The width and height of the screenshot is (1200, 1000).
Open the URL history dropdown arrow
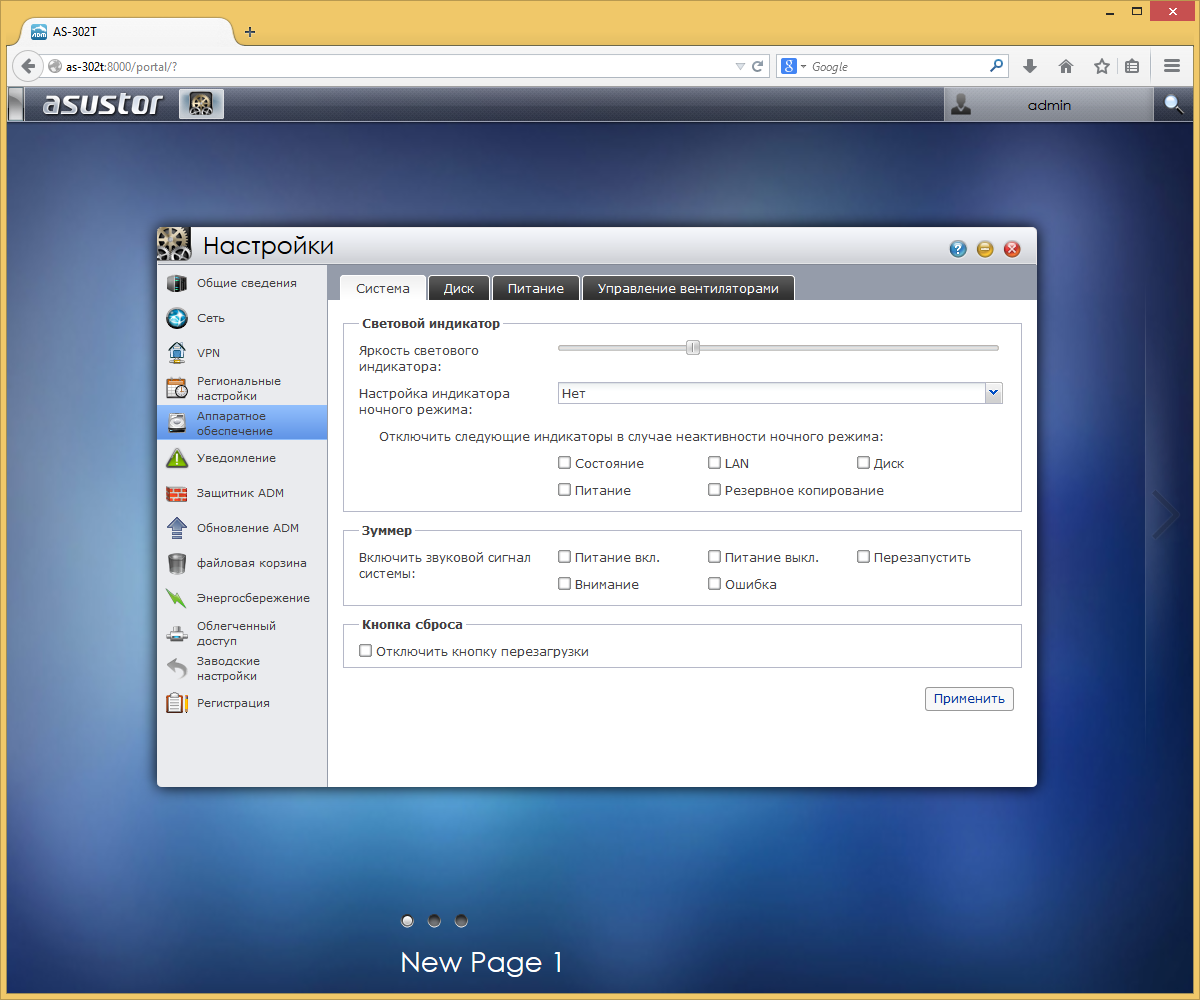740,66
